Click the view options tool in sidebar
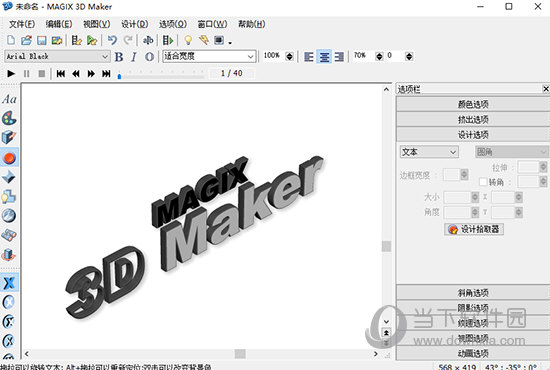The height and width of the screenshot is (370, 550). (x=9, y=235)
